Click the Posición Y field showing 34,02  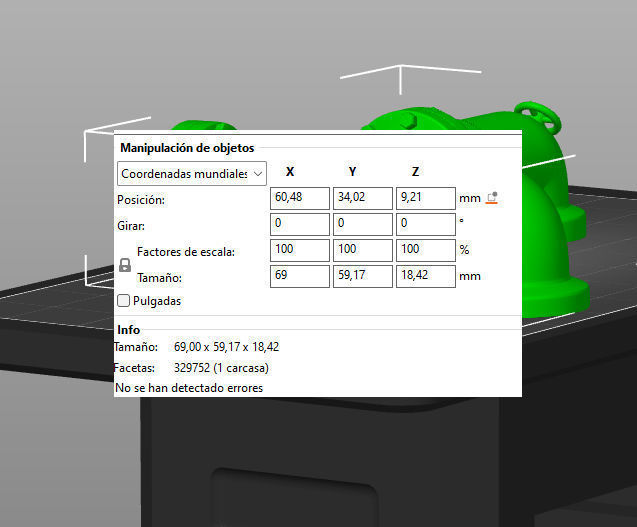(363, 198)
